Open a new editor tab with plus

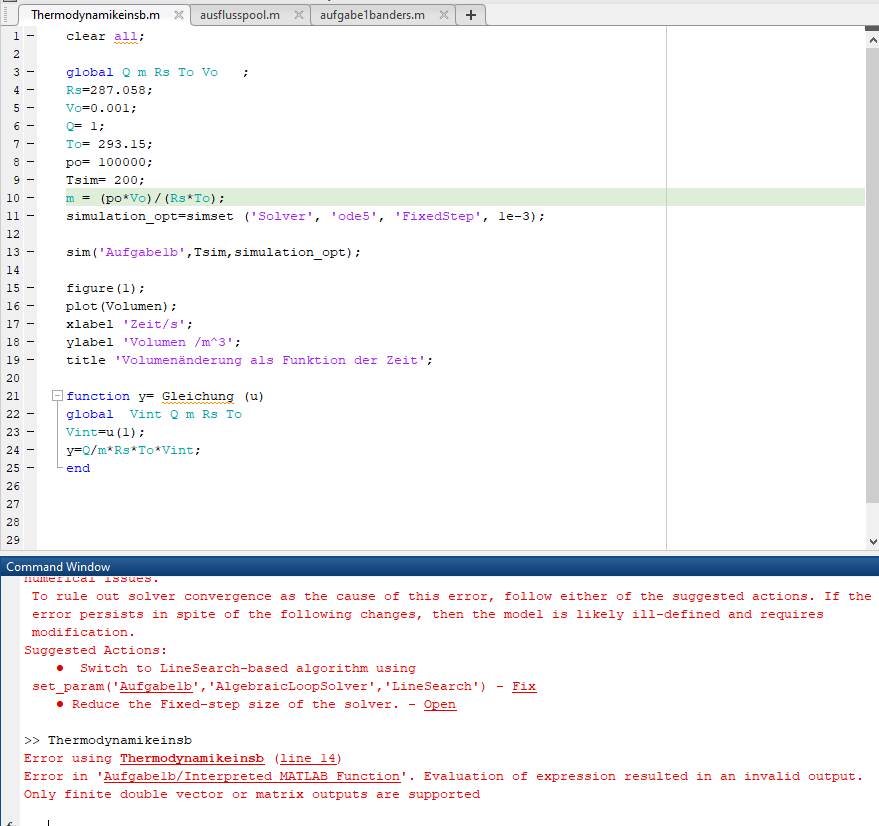coord(471,15)
